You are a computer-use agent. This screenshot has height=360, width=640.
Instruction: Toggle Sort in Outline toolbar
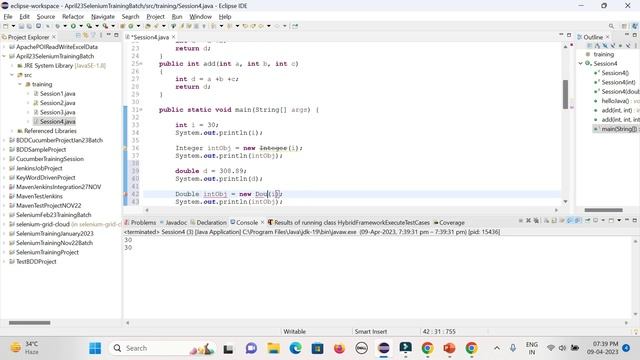pos(597,45)
